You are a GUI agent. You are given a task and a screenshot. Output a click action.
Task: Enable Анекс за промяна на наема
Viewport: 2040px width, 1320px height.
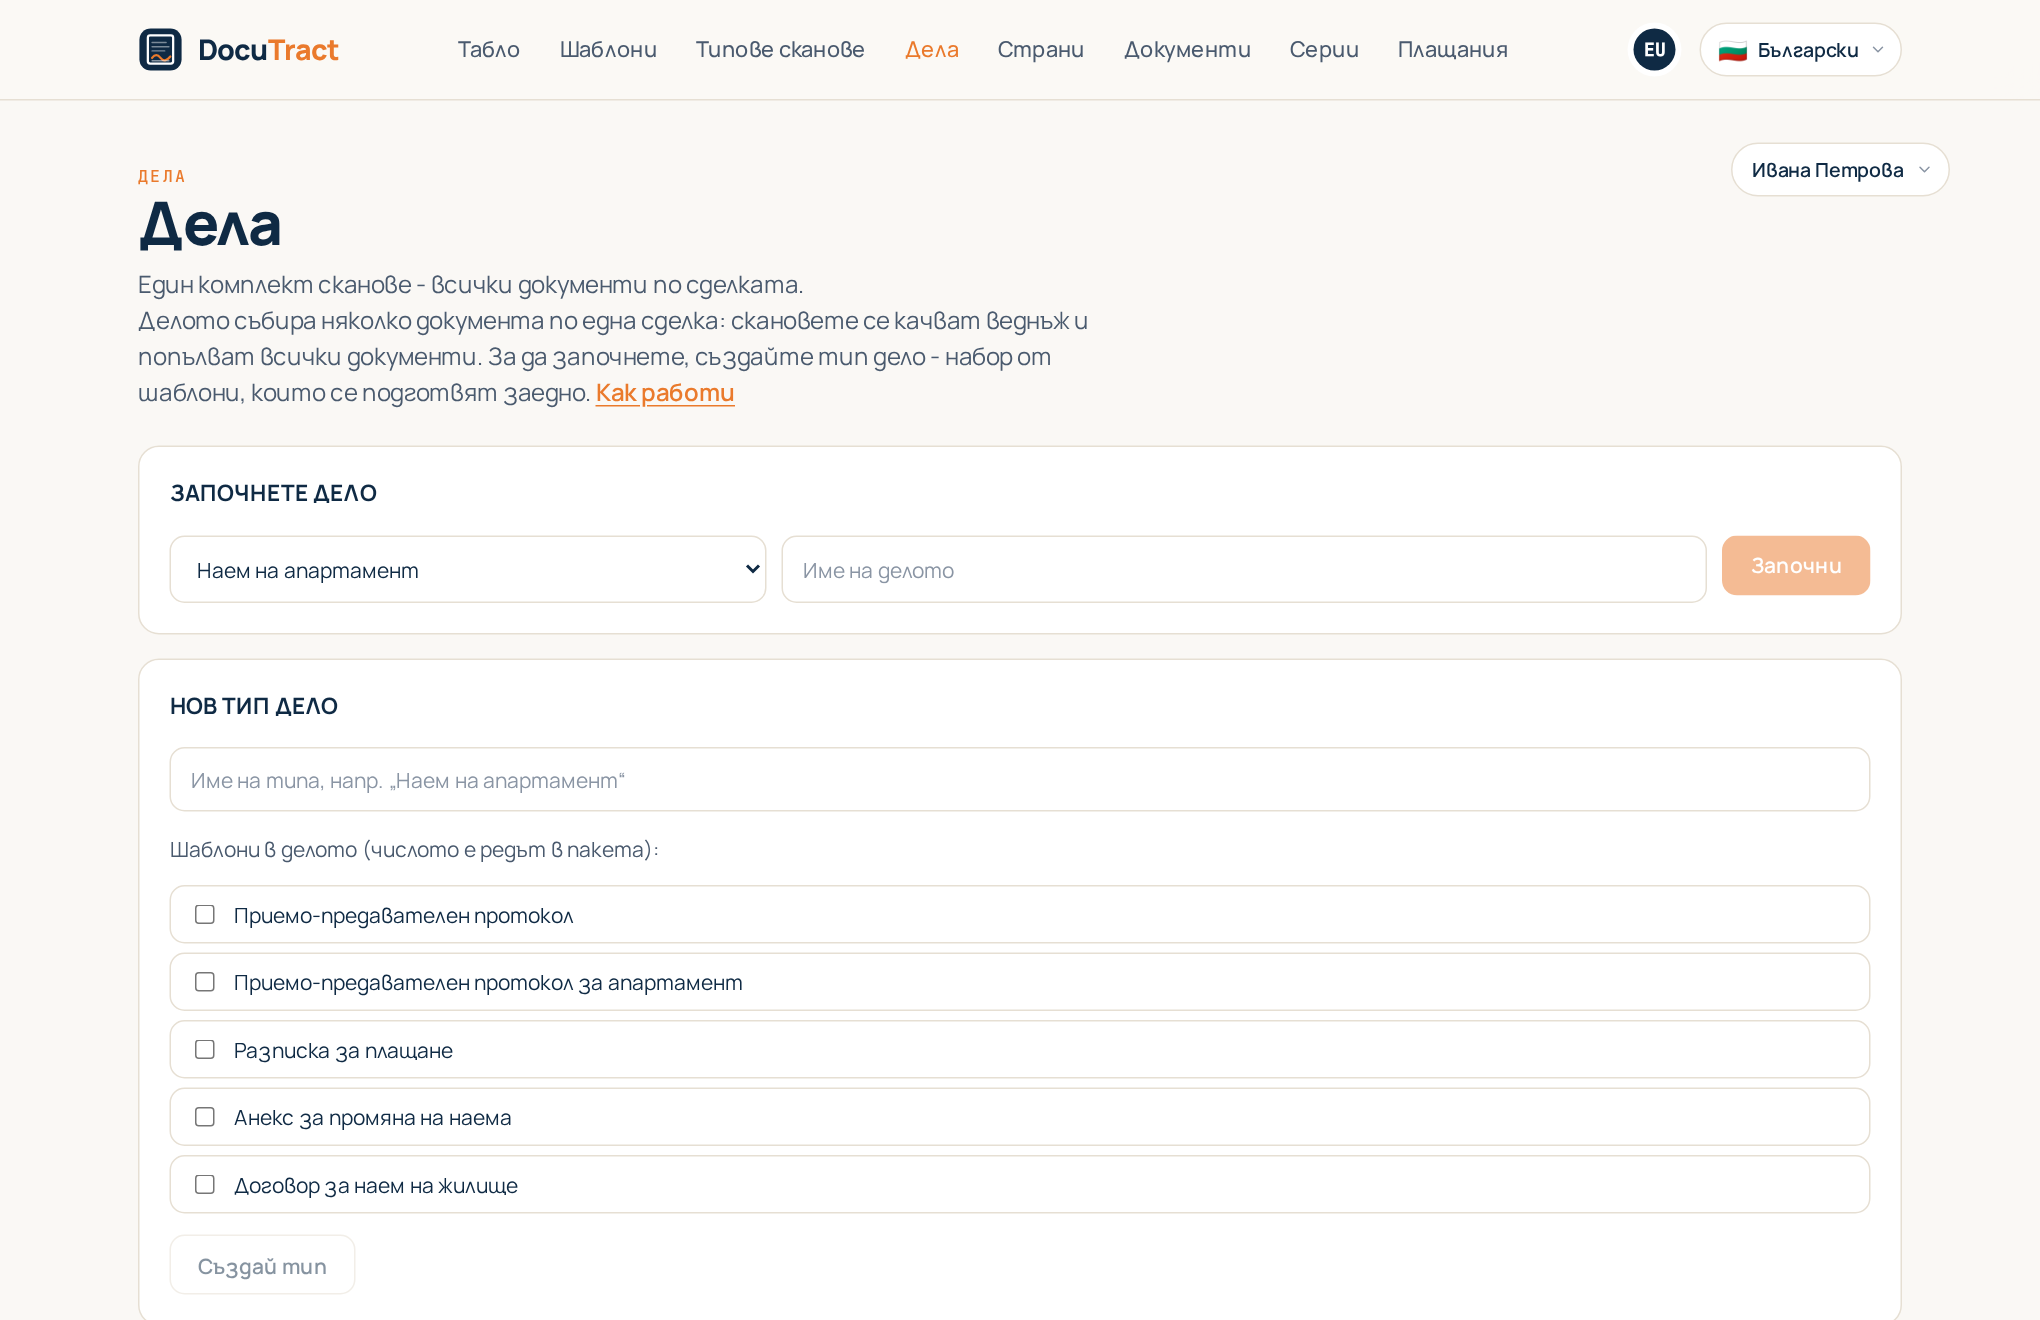pyautogui.click(x=205, y=1117)
